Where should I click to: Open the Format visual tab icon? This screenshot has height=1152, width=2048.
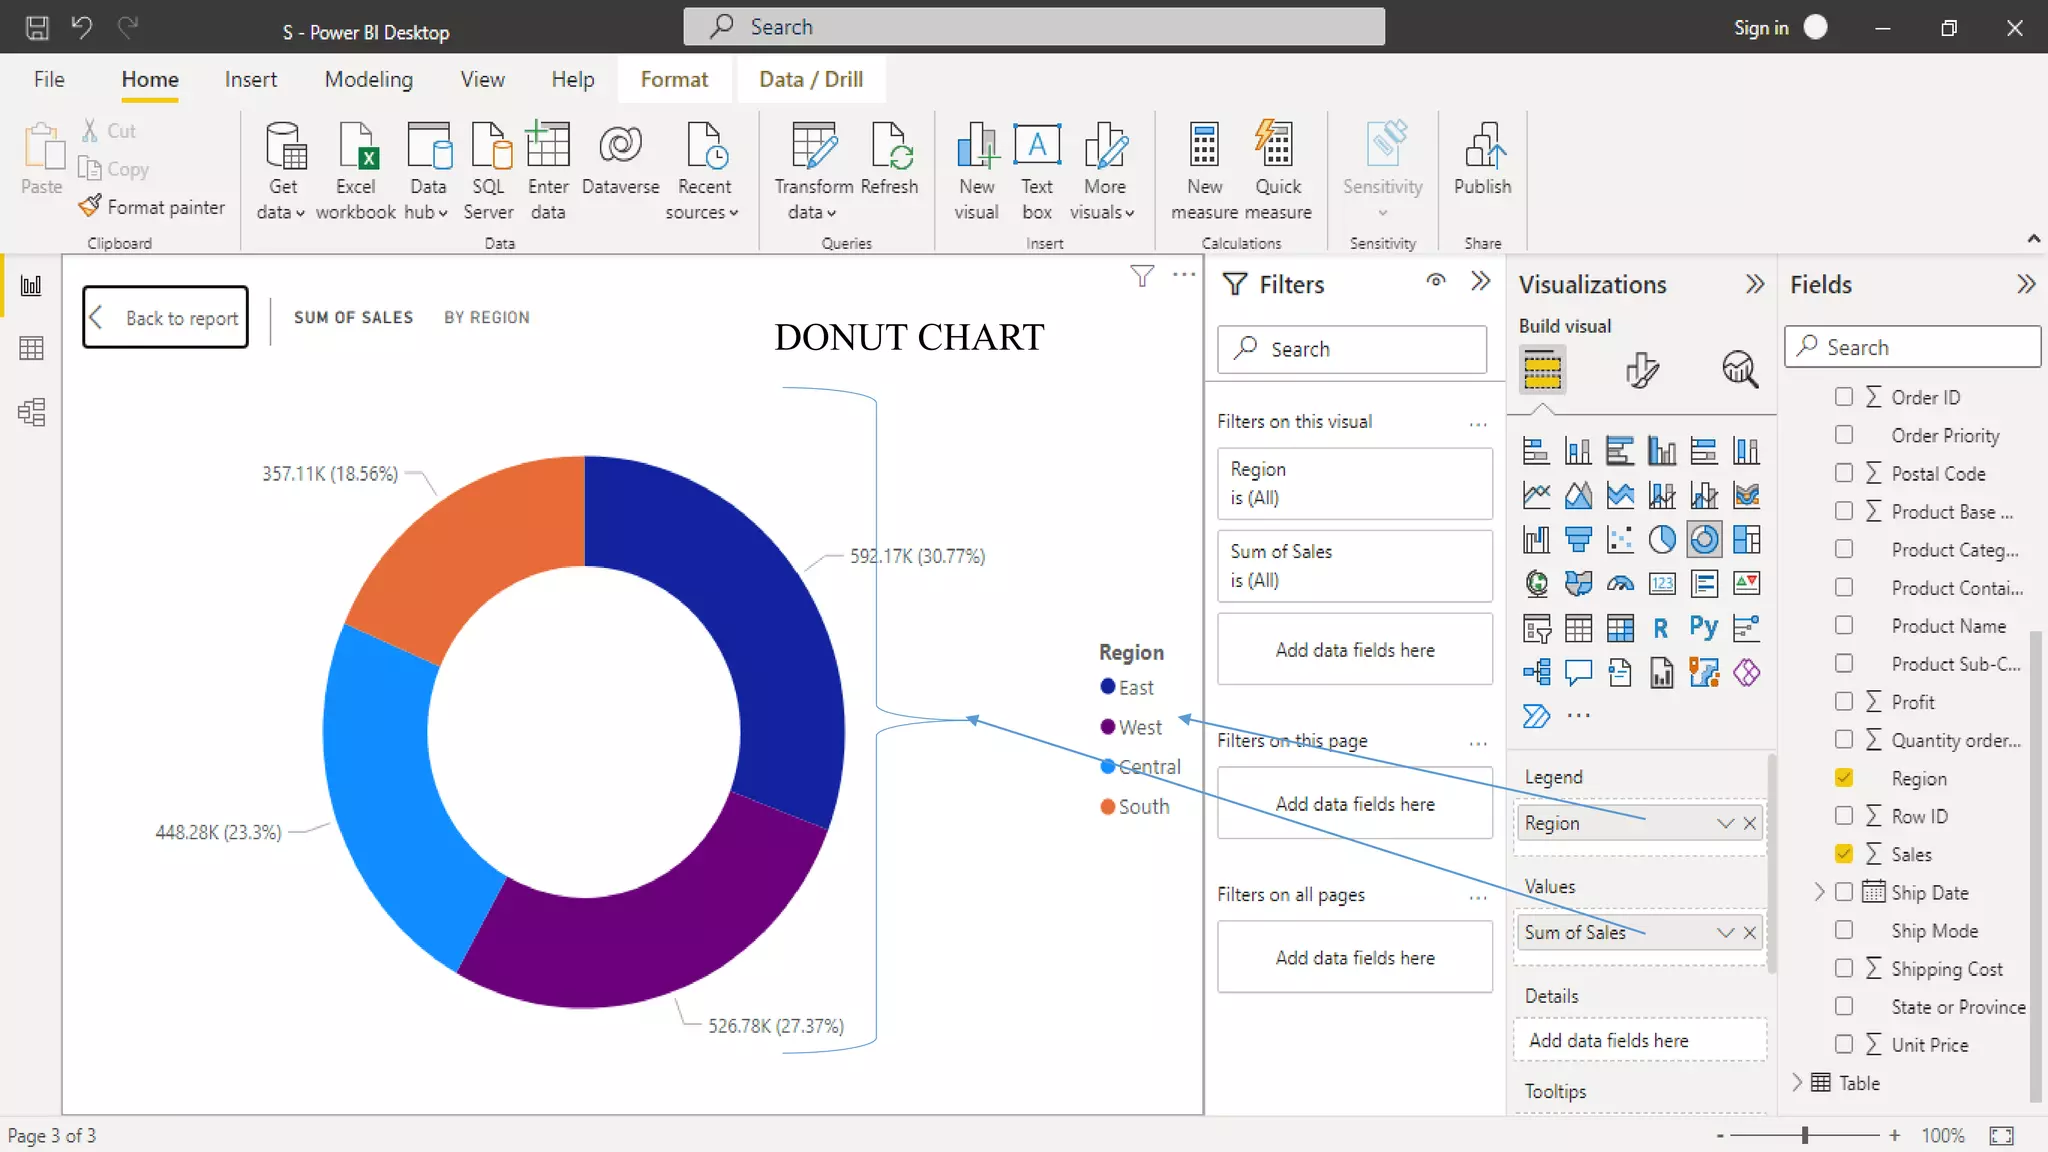point(1641,370)
